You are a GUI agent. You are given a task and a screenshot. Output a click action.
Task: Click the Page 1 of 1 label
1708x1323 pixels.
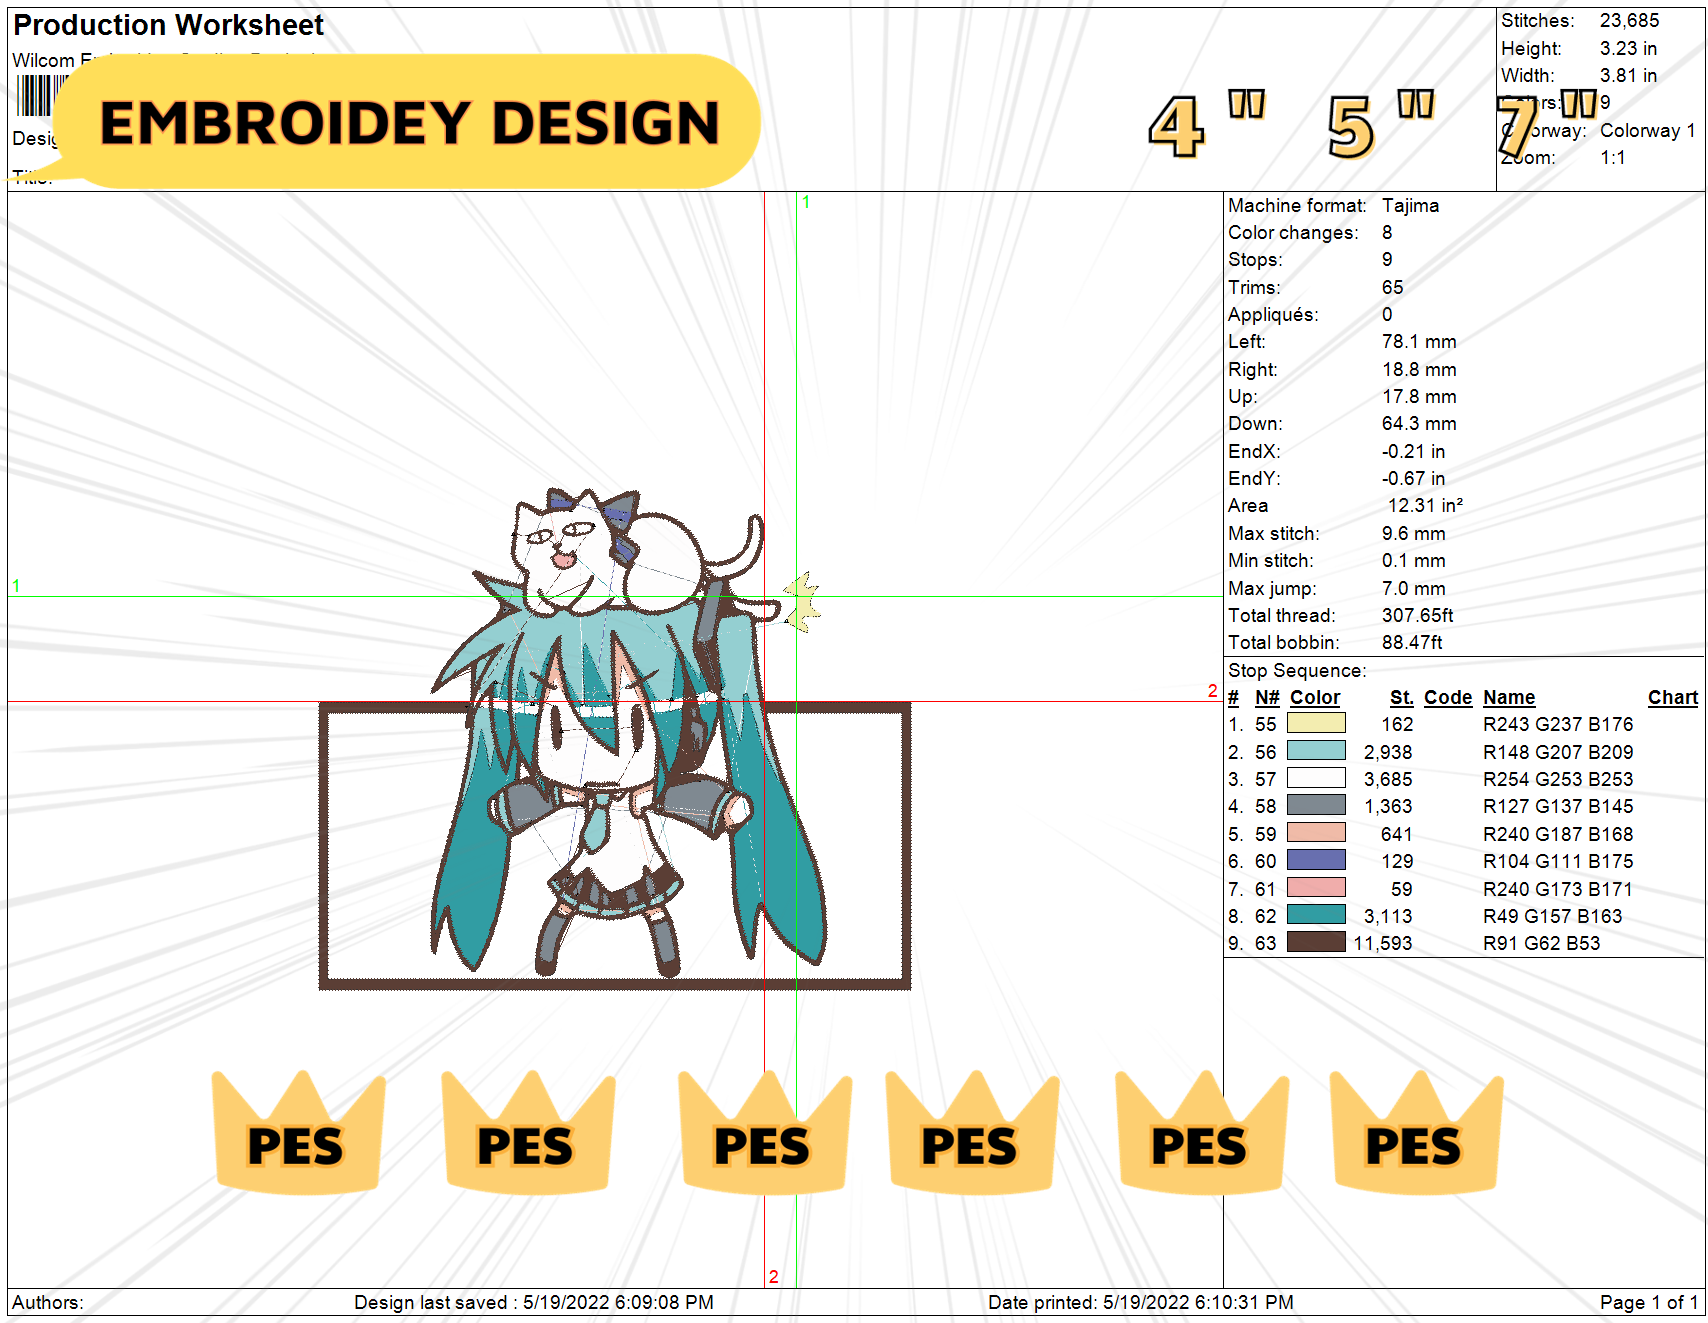click(x=1647, y=1302)
